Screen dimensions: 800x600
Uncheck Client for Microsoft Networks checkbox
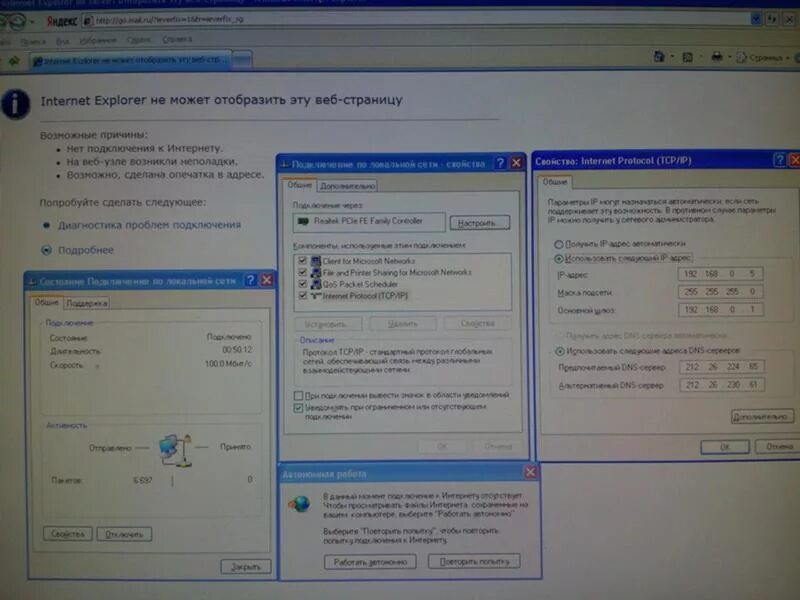tap(303, 261)
